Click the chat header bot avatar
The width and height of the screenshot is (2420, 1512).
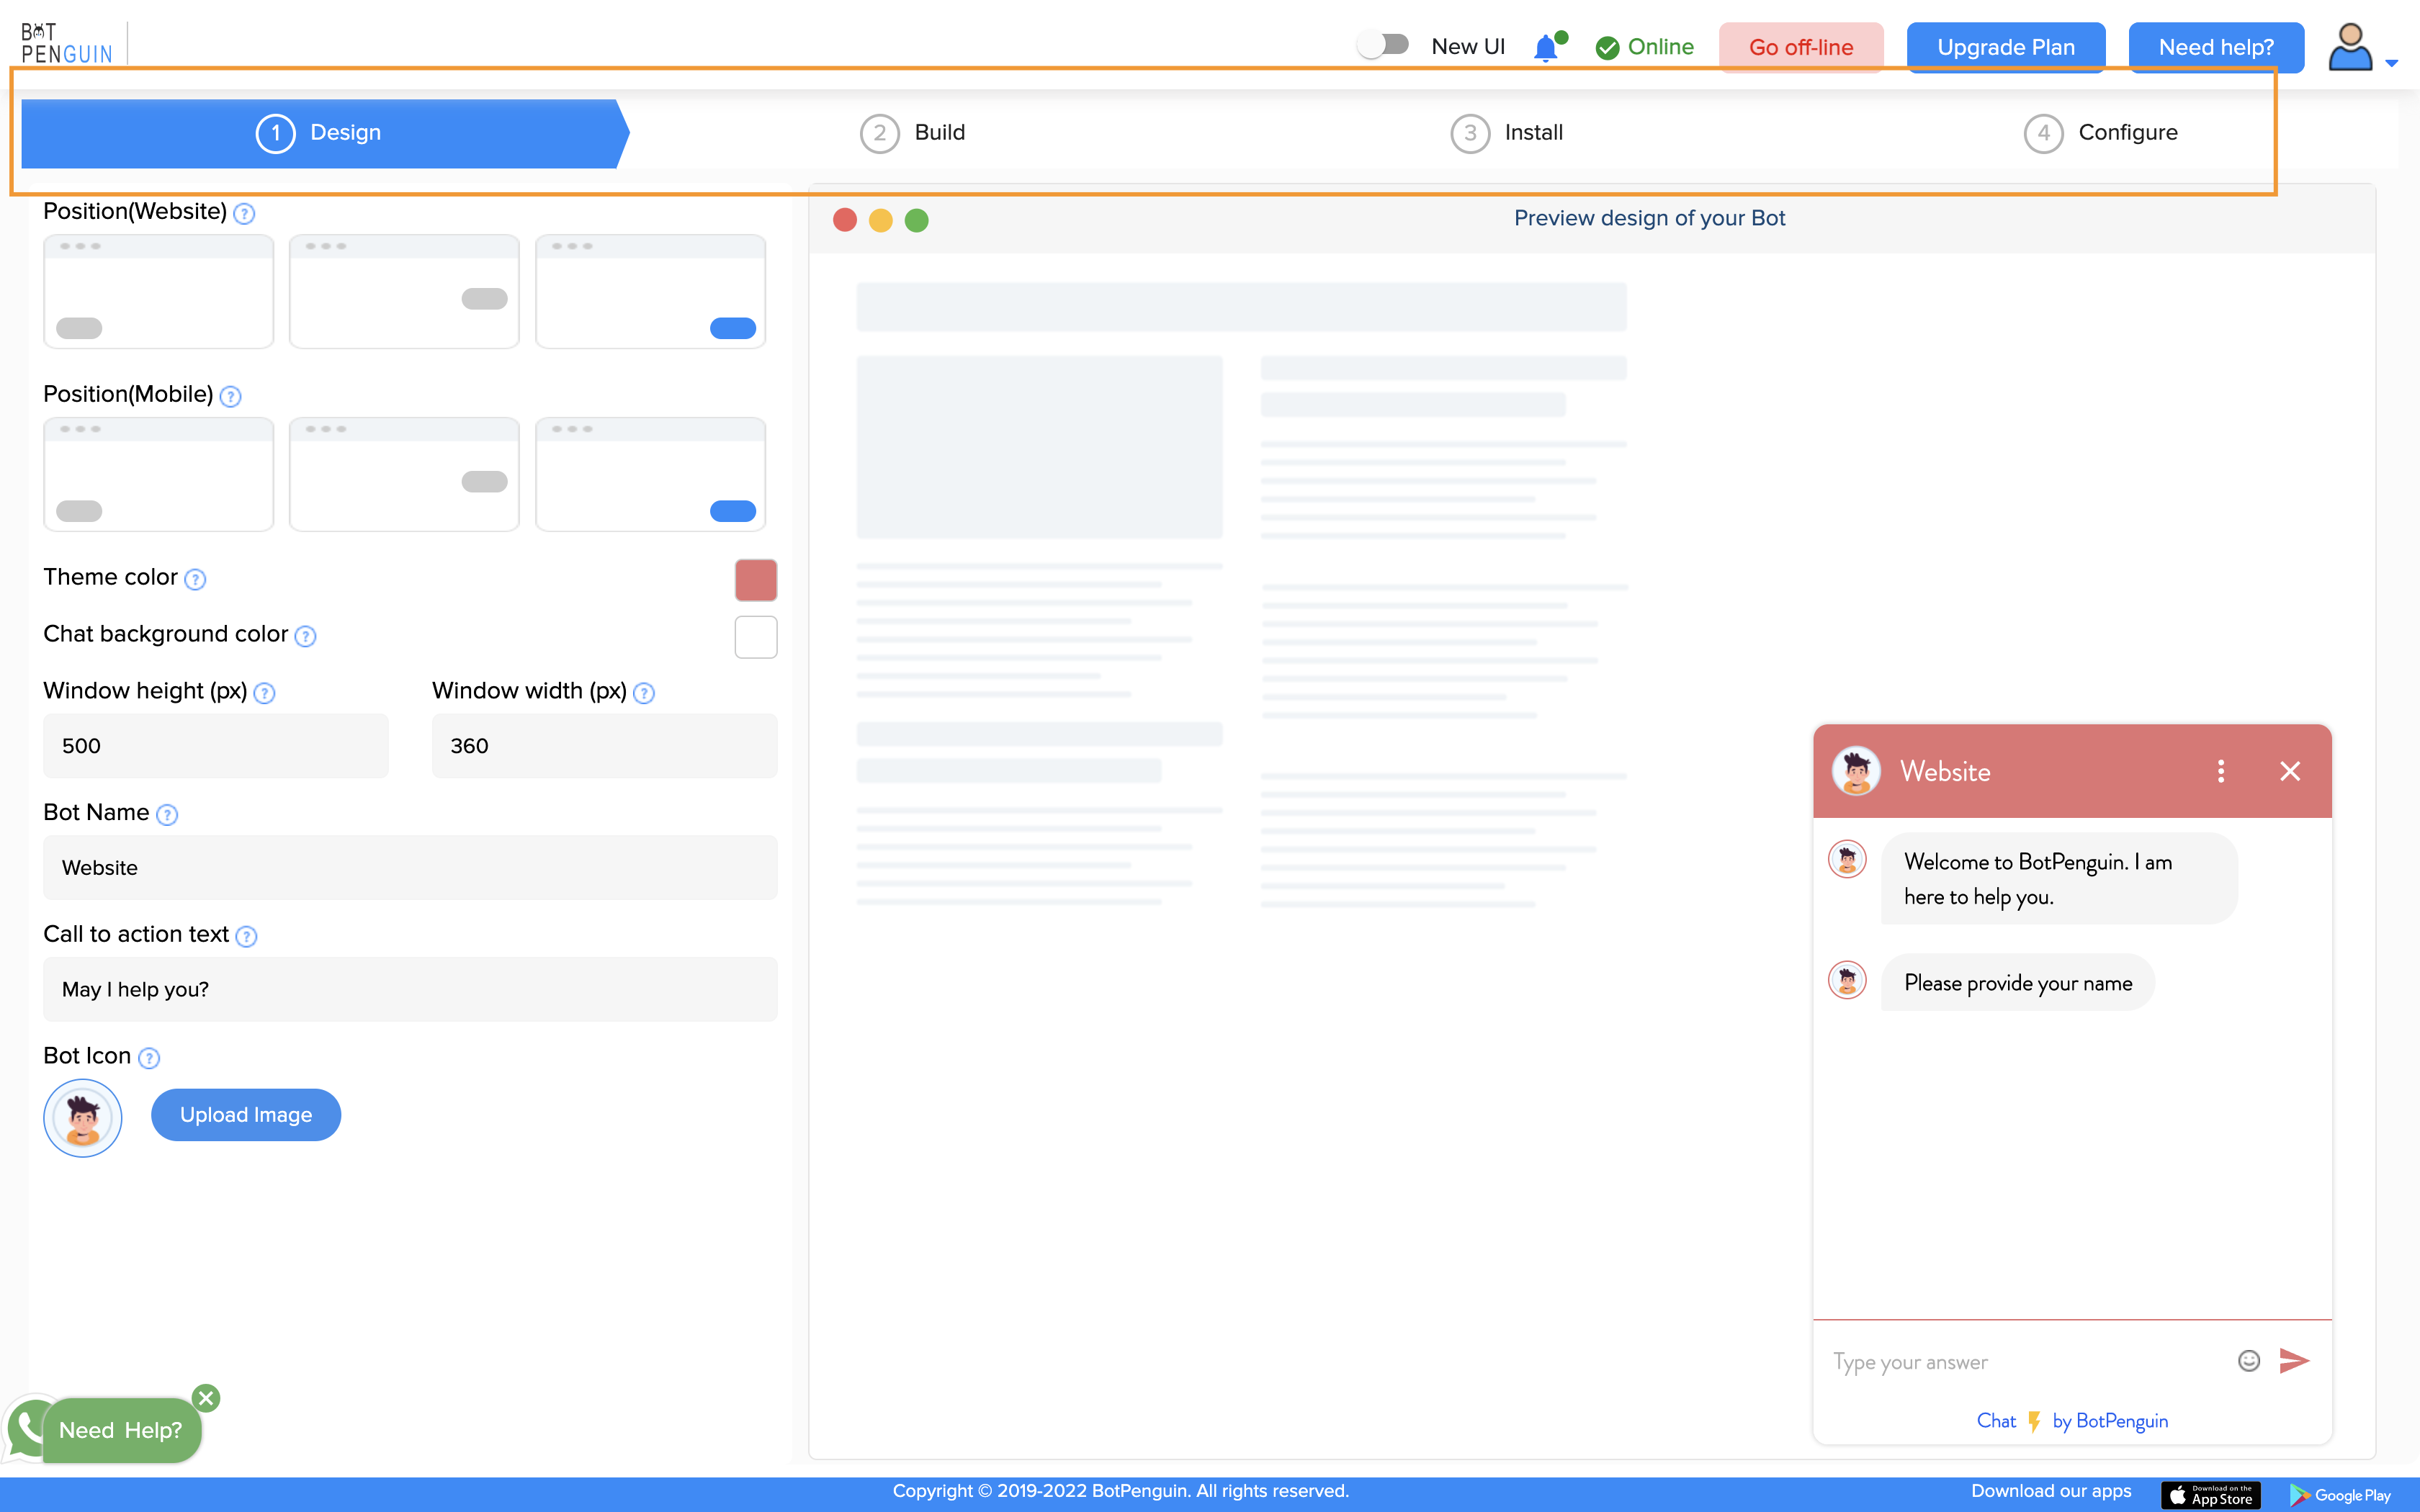(x=1856, y=771)
